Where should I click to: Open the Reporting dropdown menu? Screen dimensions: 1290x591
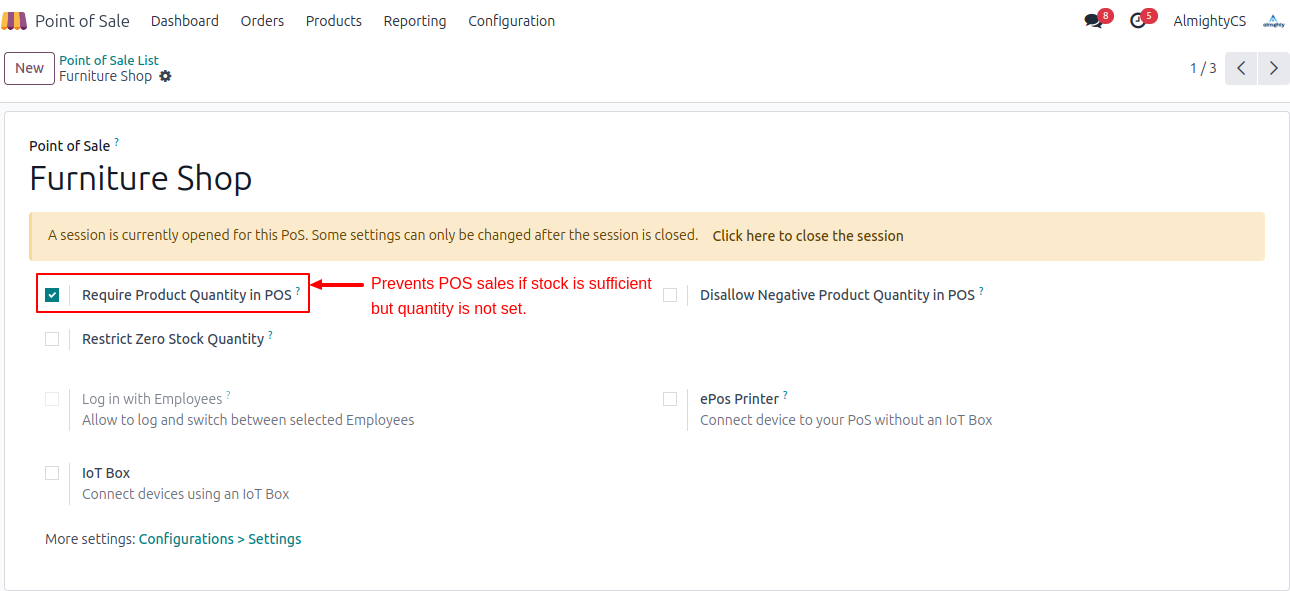[x=415, y=21]
